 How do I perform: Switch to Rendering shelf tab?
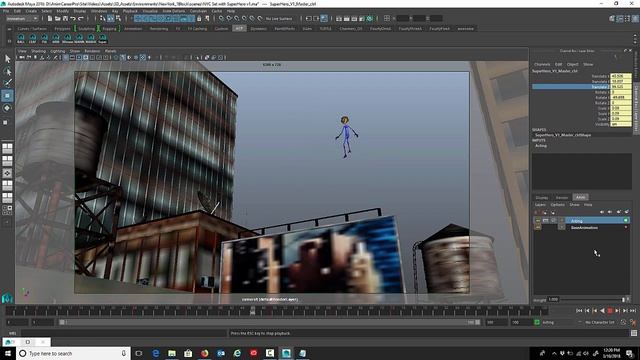click(159, 29)
